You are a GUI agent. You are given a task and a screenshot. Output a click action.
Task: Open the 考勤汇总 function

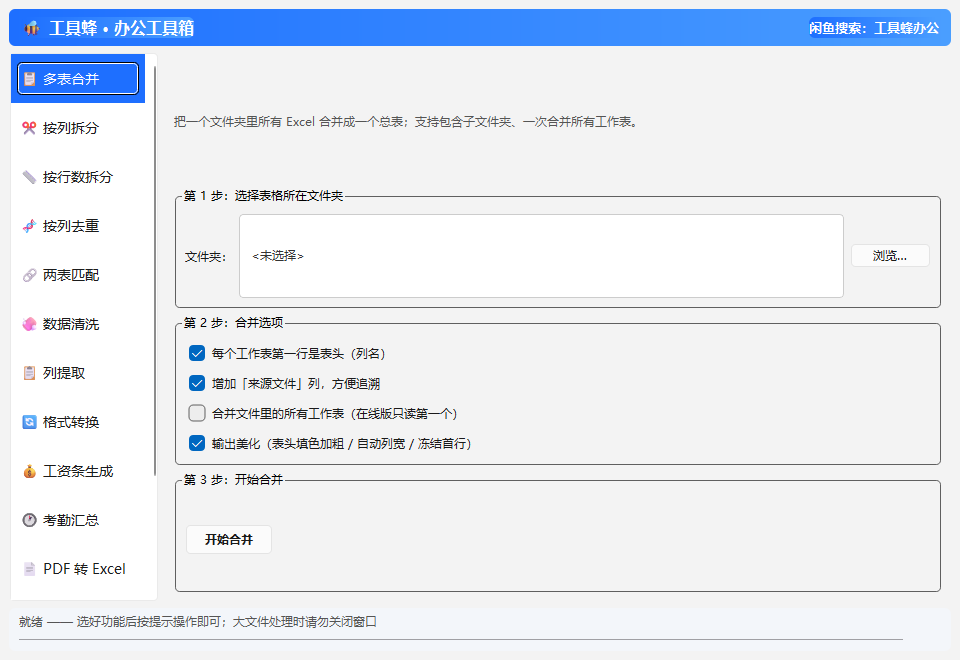point(78,520)
